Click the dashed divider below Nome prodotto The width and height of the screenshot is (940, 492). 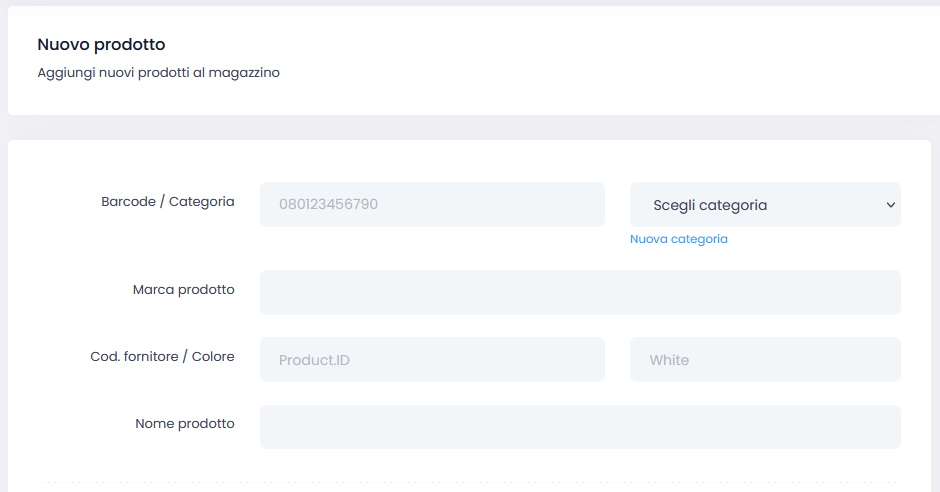tap(470, 482)
